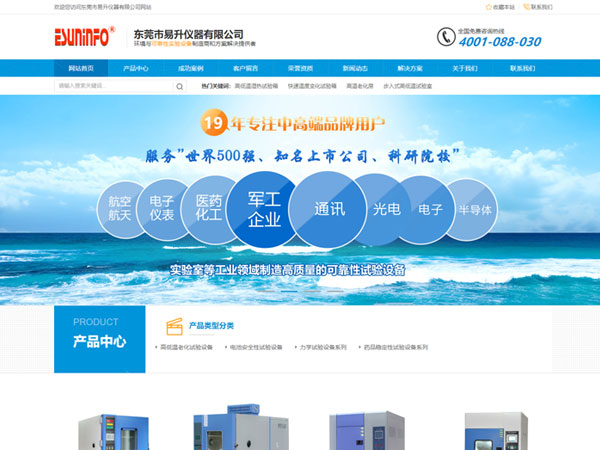Screen dimensions: 600x450
Task: Go to 关于我们 in the nav bar
Action: pyautogui.click(x=465, y=68)
